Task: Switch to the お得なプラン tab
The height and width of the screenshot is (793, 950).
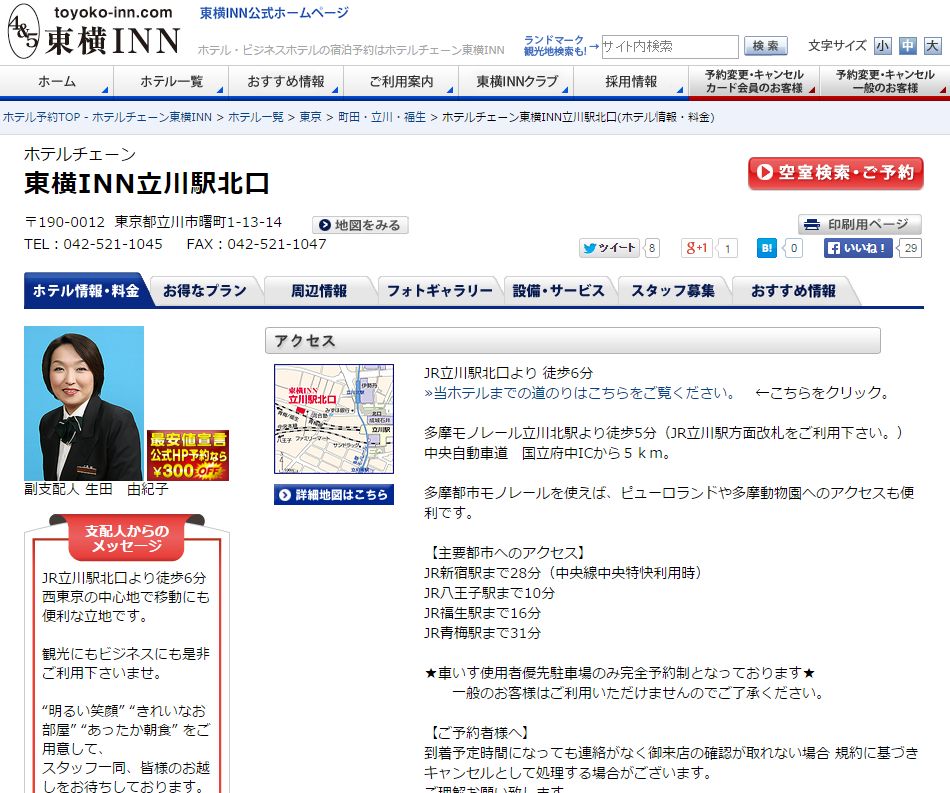Action: pos(205,291)
